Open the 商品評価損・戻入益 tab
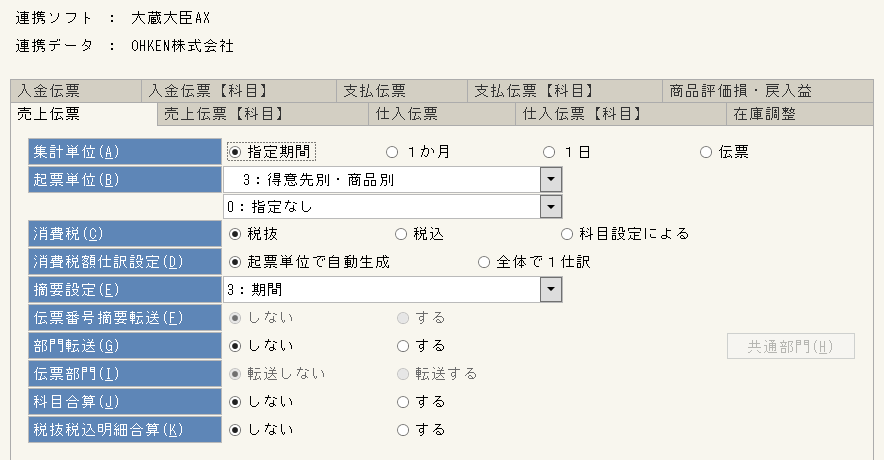Image resolution: width=884 pixels, height=460 pixels. pyautogui.click(x=767, y=91)
